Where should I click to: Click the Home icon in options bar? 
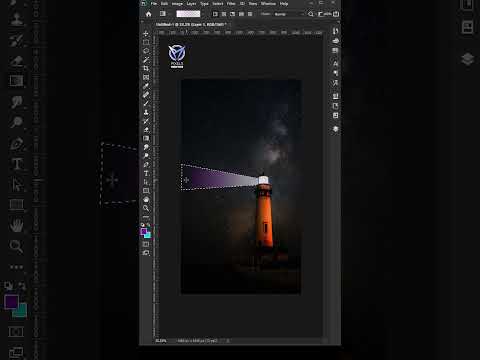coord(149,14)
